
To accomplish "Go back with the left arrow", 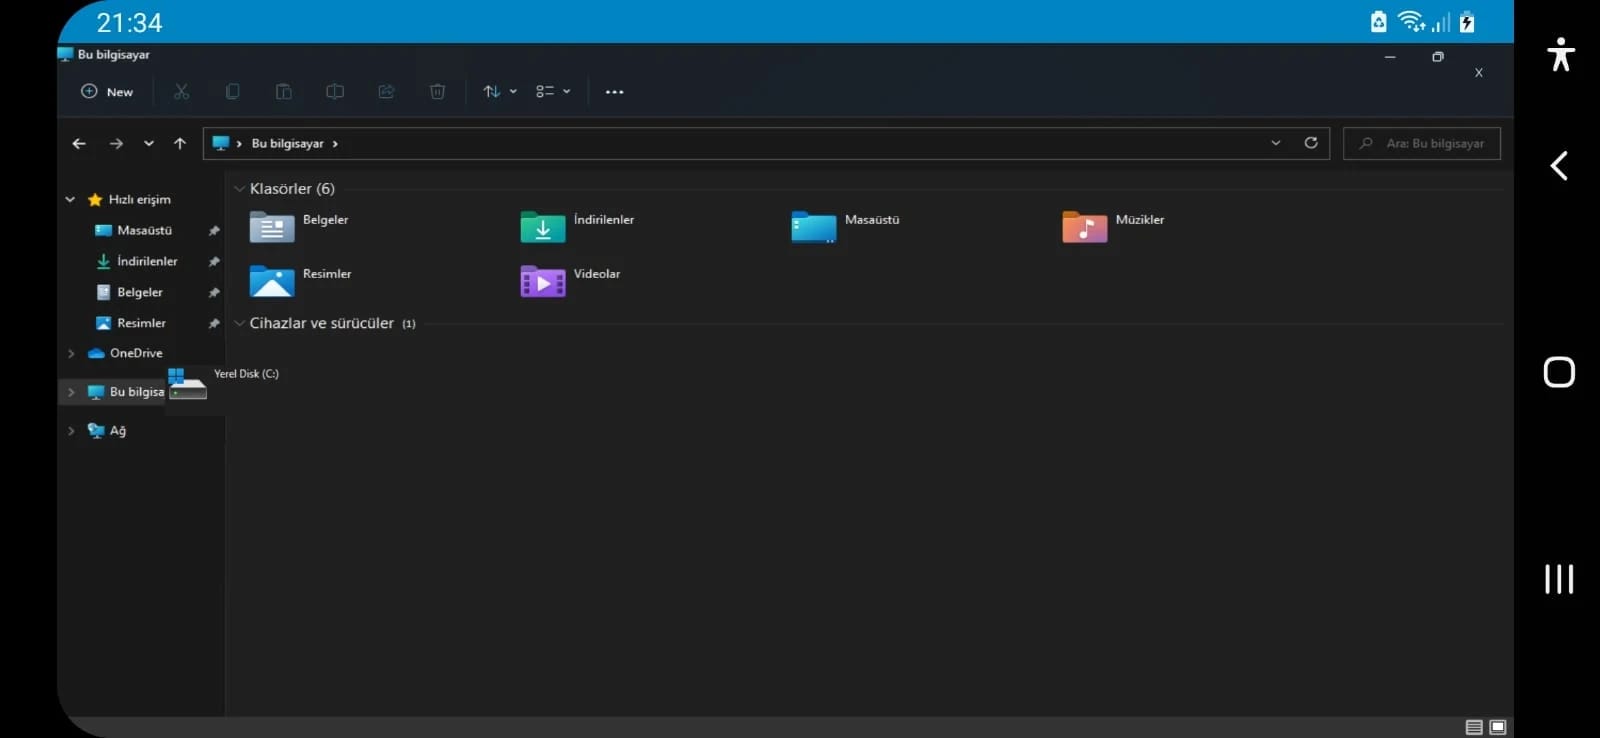I will [79, 144].
